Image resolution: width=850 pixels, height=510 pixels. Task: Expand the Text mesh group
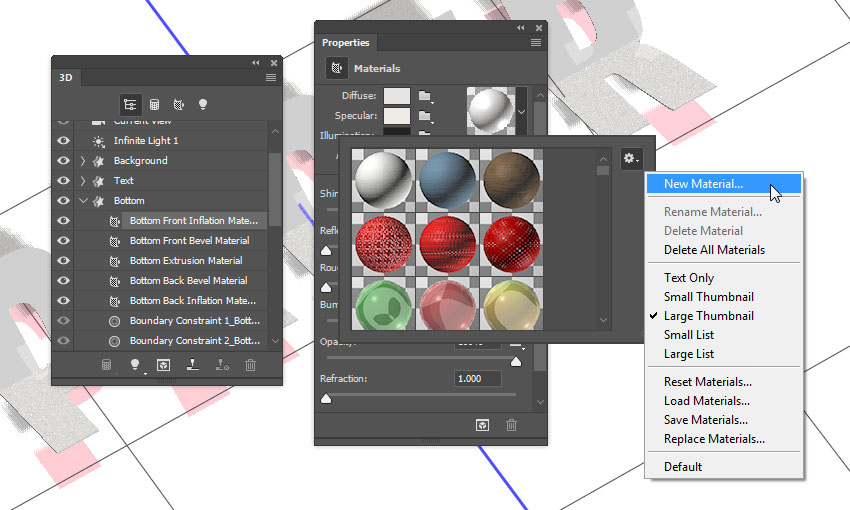(83, 180)
